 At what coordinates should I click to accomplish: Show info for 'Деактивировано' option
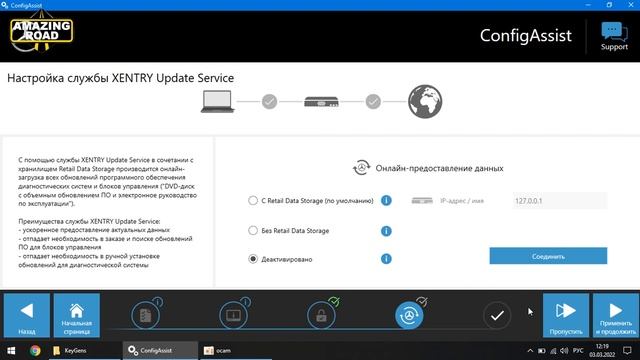pos(386,259)
